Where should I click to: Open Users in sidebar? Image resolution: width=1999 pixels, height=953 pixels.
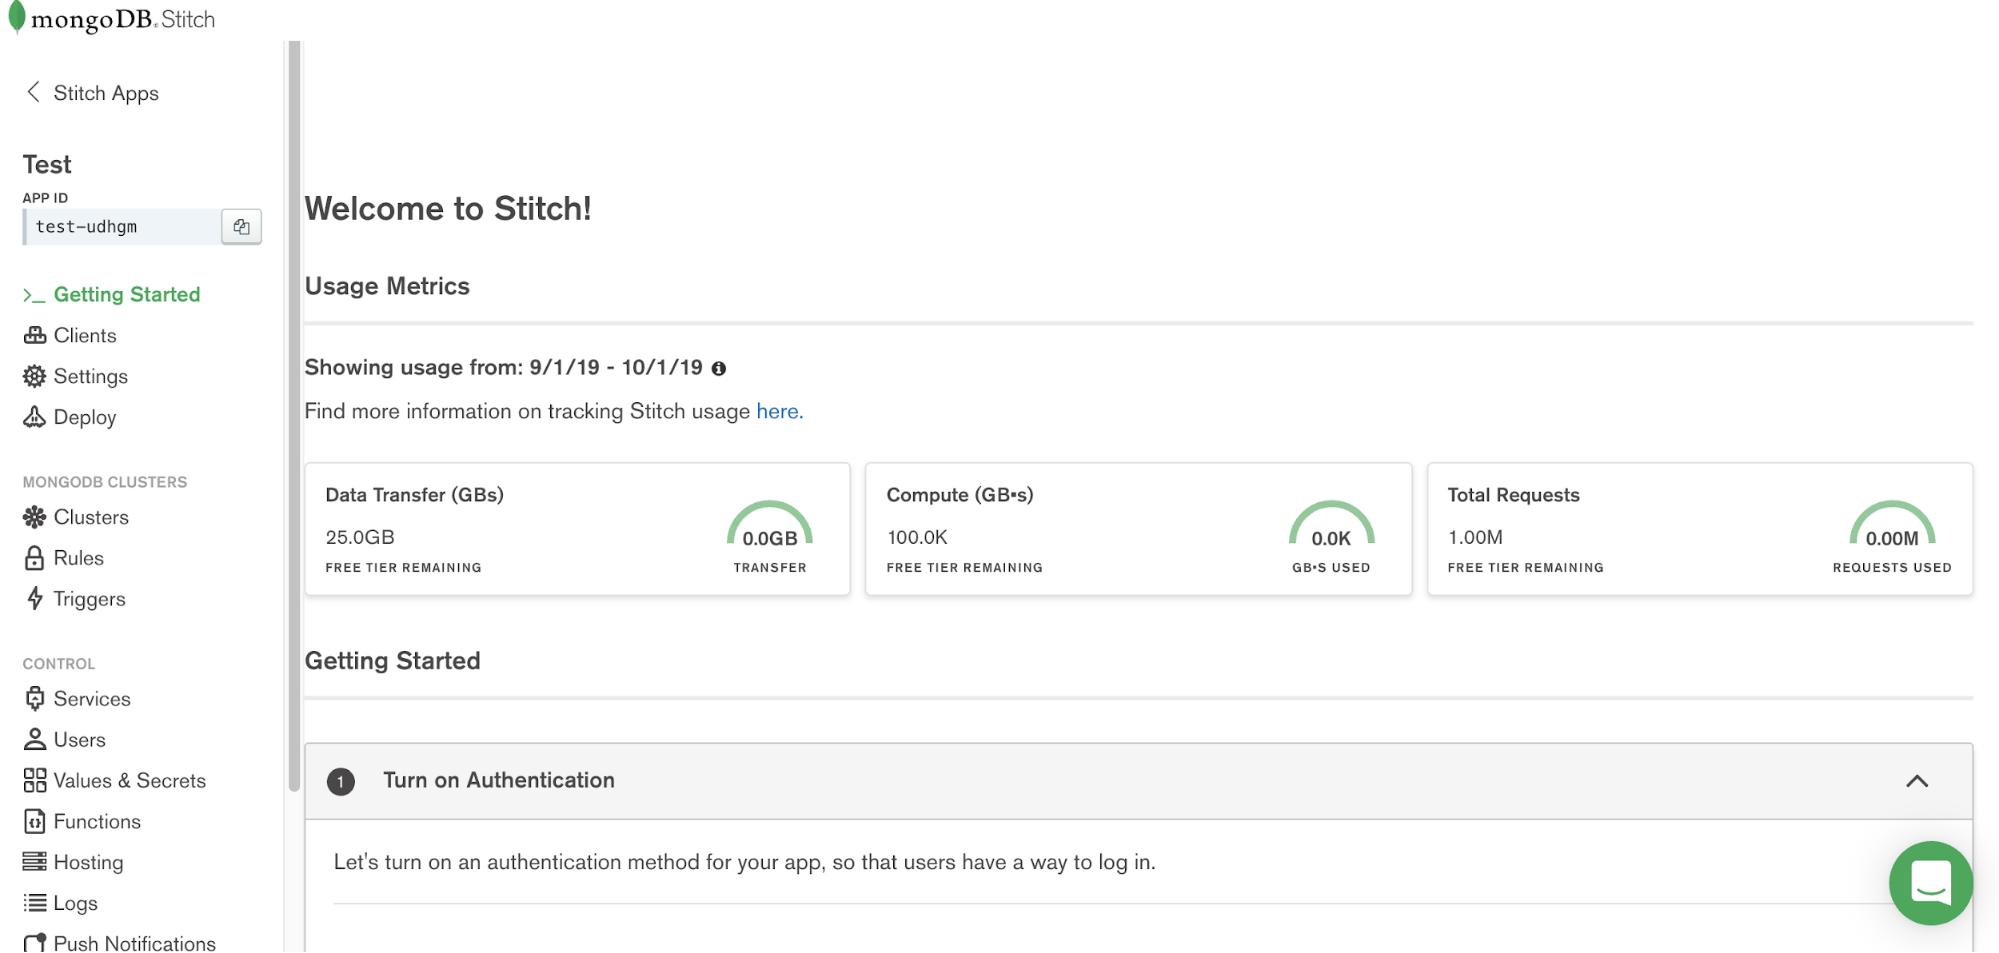[x=80, y=740]
